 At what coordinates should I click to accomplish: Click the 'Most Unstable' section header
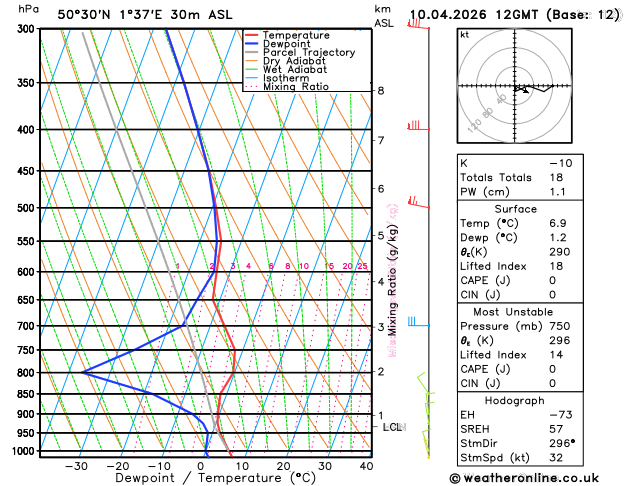tap(513, 312)
